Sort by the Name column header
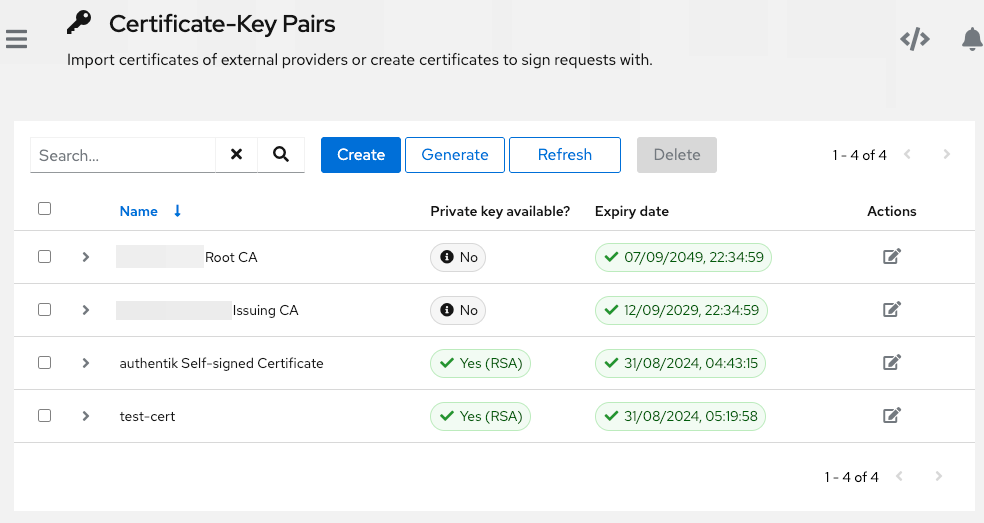The width and height of the screenshot is (984, 523). tap(139, 211)
